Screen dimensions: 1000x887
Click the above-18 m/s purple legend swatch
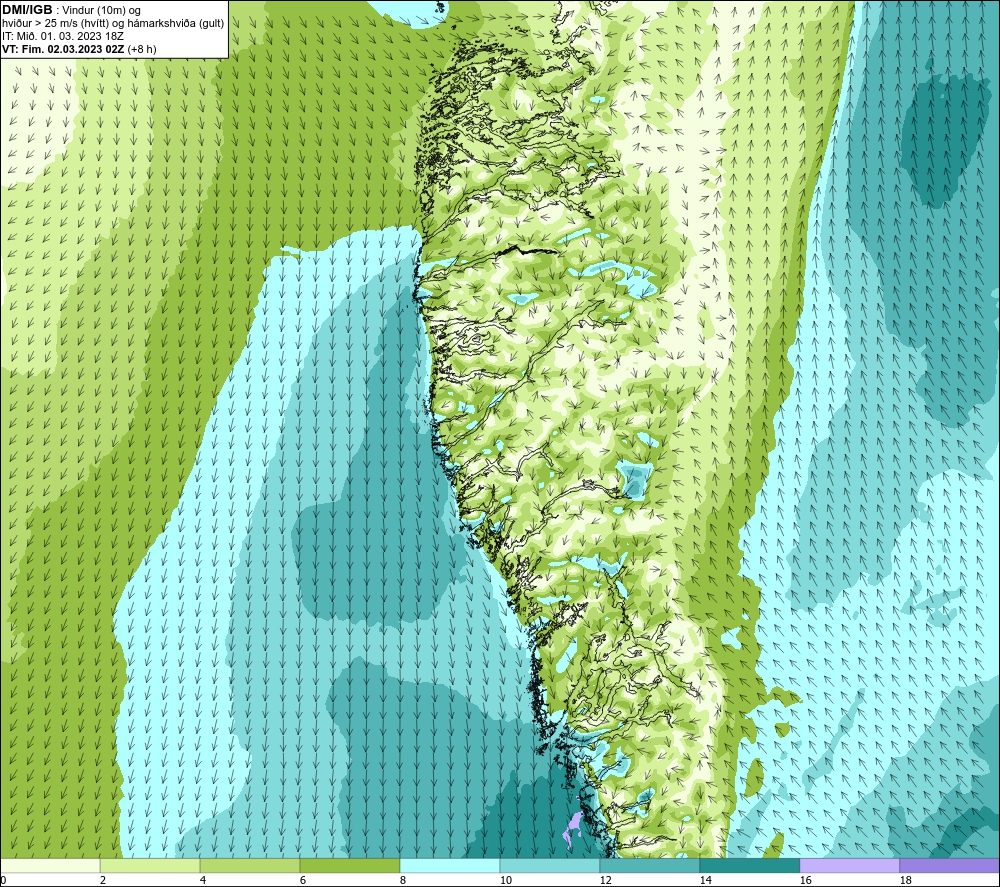950,866
